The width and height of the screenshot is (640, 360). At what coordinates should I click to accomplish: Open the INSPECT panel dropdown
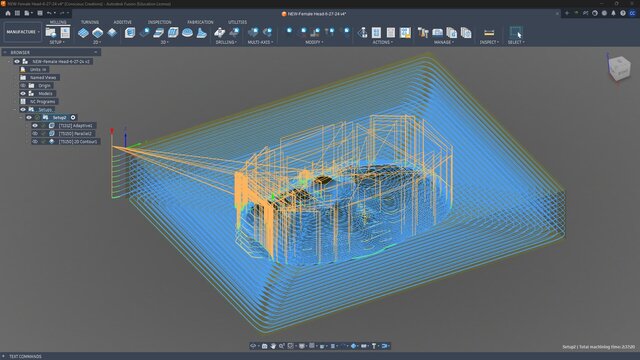pos(489,42)
